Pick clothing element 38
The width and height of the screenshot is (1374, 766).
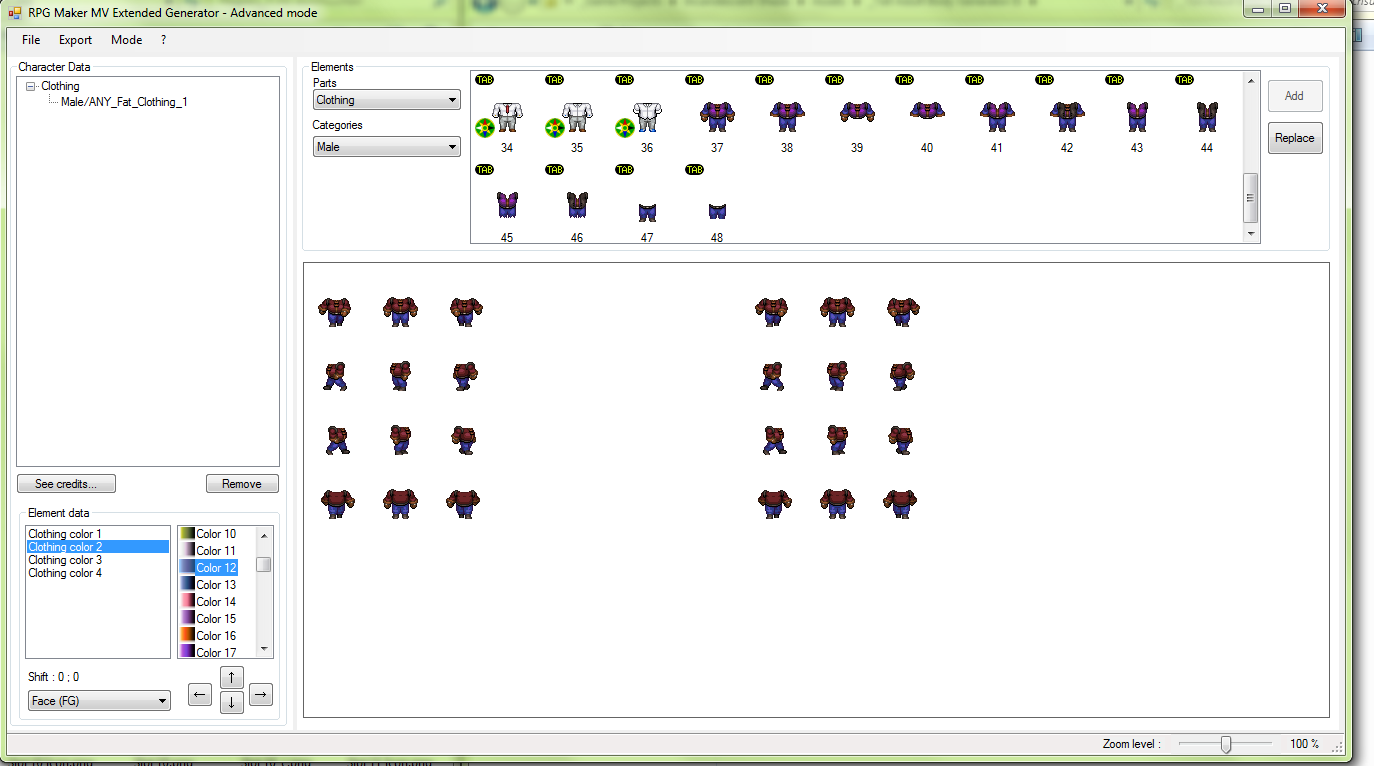pos(787,116)
